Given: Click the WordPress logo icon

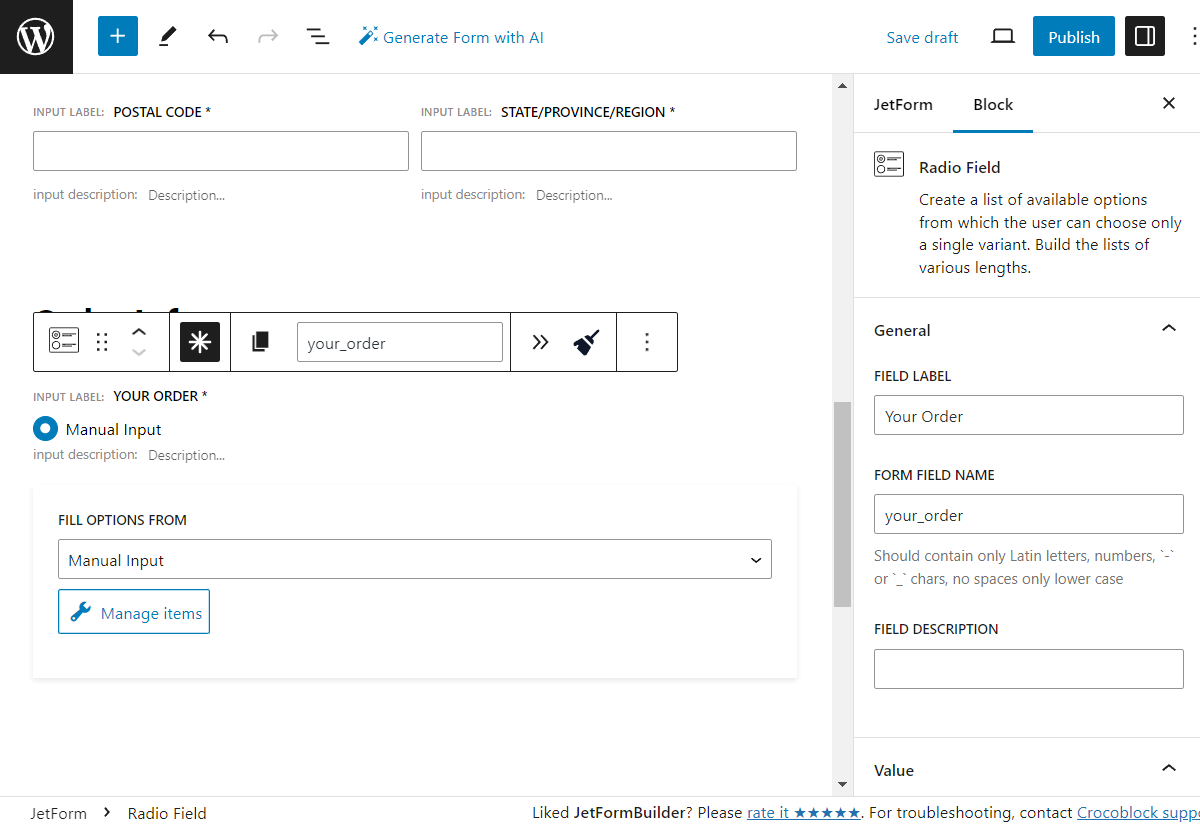Looking at the screenshot, I should 36,36.
